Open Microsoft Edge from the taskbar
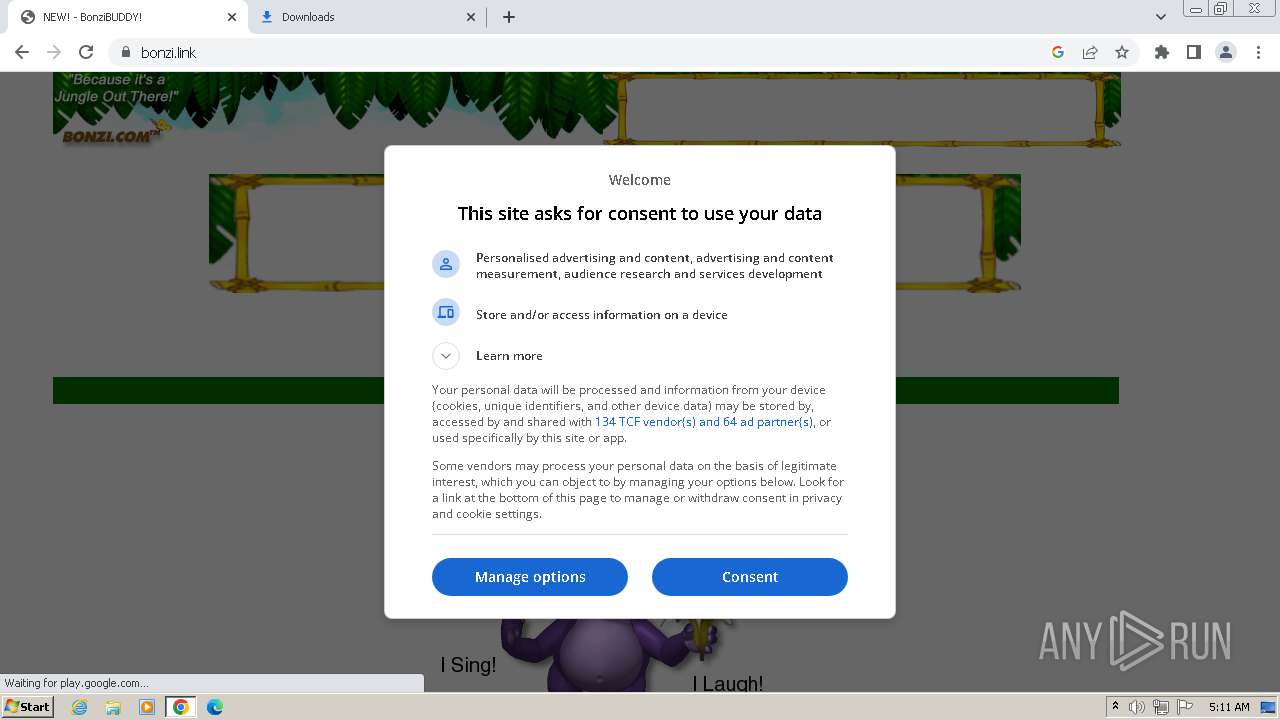1280x720 pixels. (215, 707)
